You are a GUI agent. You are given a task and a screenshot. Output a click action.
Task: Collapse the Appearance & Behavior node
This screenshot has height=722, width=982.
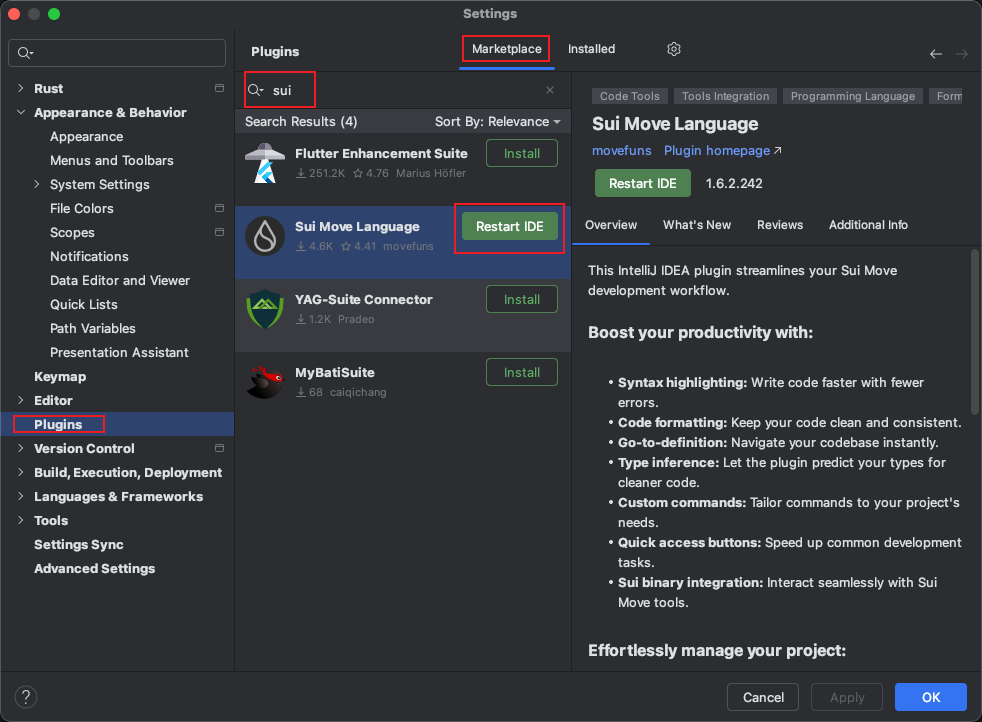click(21, 112)
